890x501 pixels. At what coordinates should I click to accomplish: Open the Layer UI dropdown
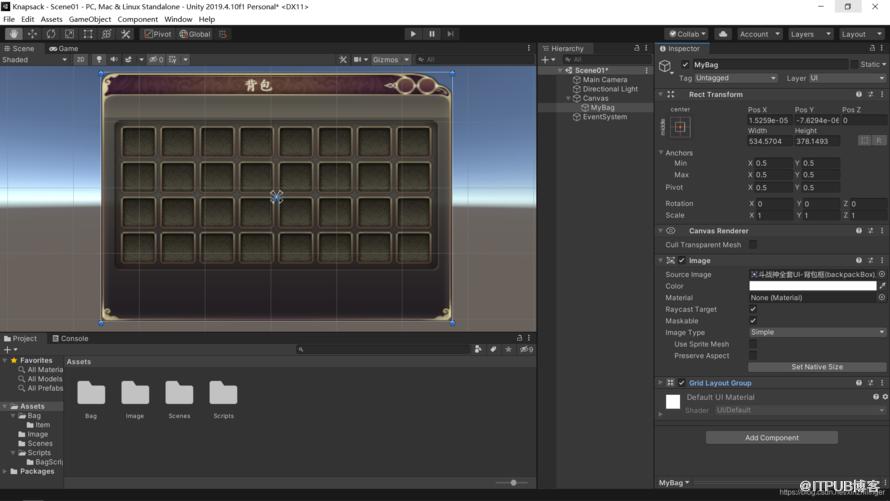pyautogui.click(x=847, y=78)
